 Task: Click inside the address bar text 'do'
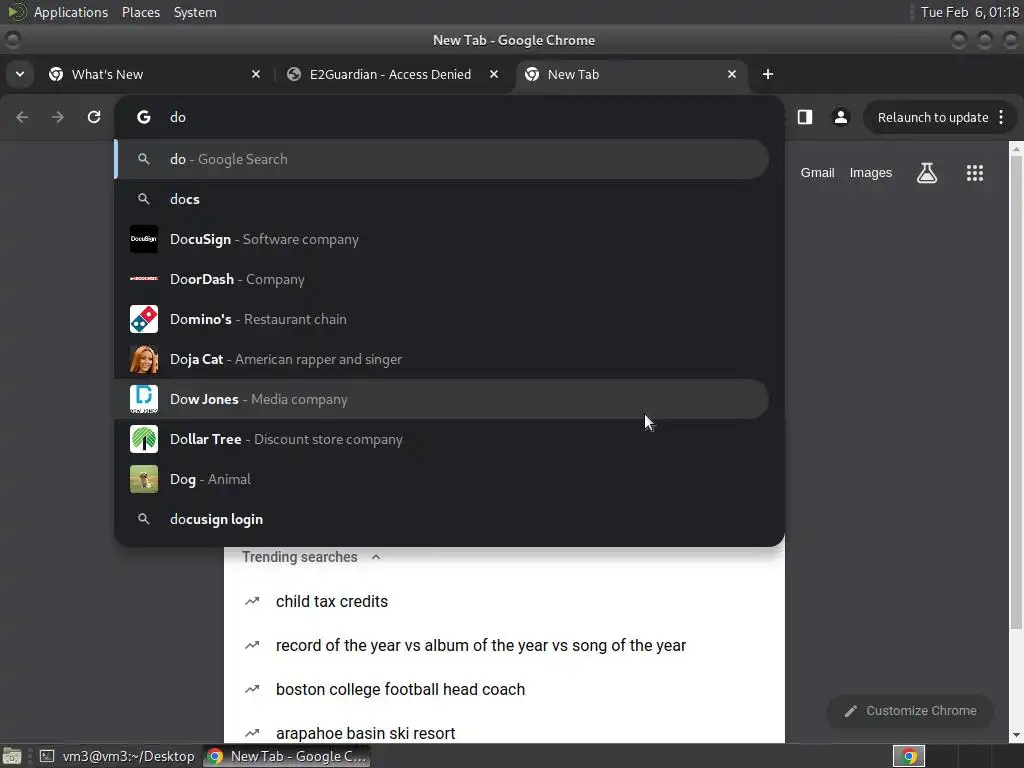(178, 118)
